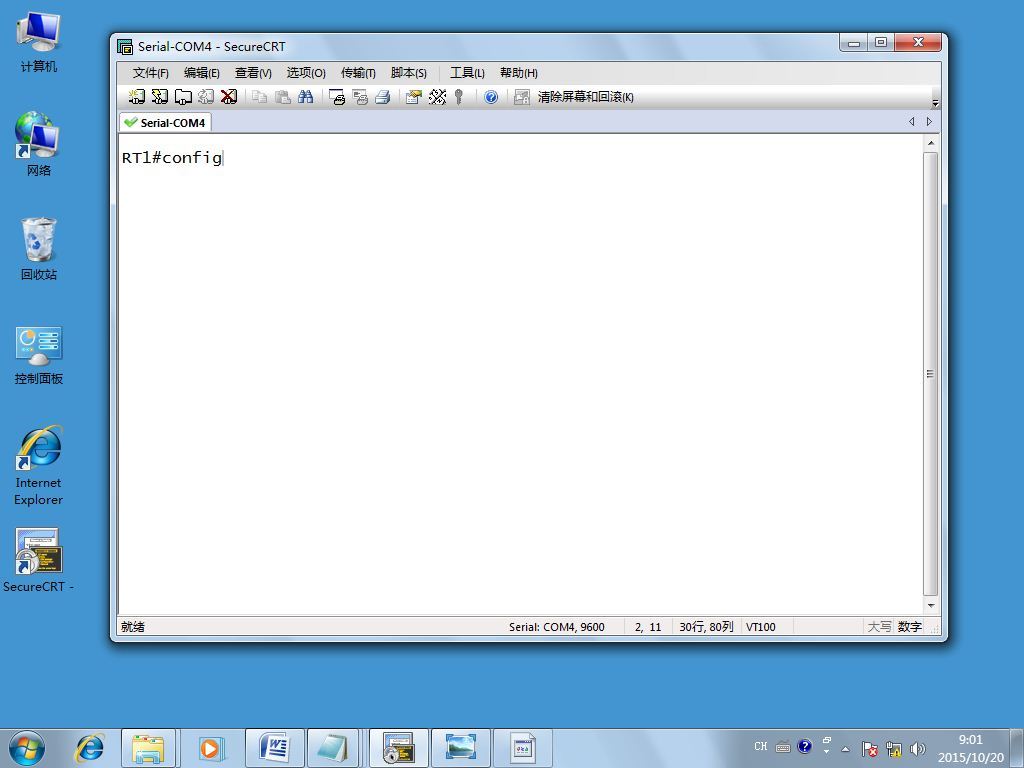Viewport: 1024px width, 768px height.
Task: Click the SecureCRT taskbar button
Action: tap(398, 748)
